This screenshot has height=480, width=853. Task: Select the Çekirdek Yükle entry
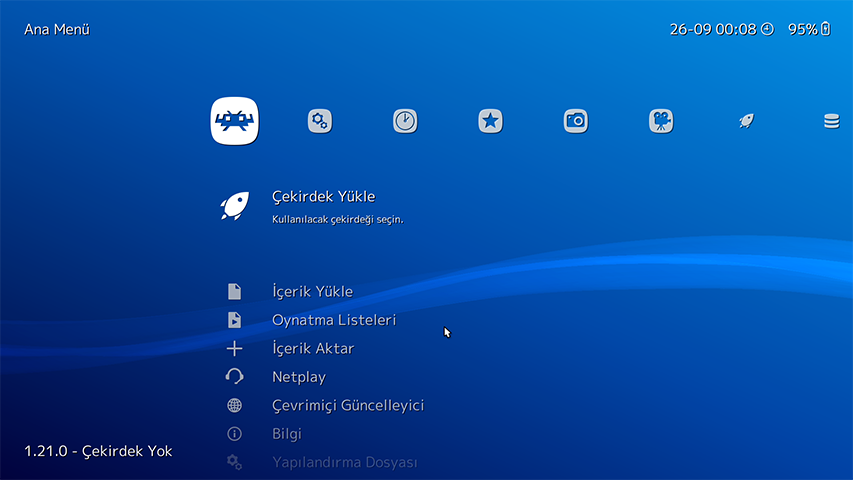(x=323, y=197)
